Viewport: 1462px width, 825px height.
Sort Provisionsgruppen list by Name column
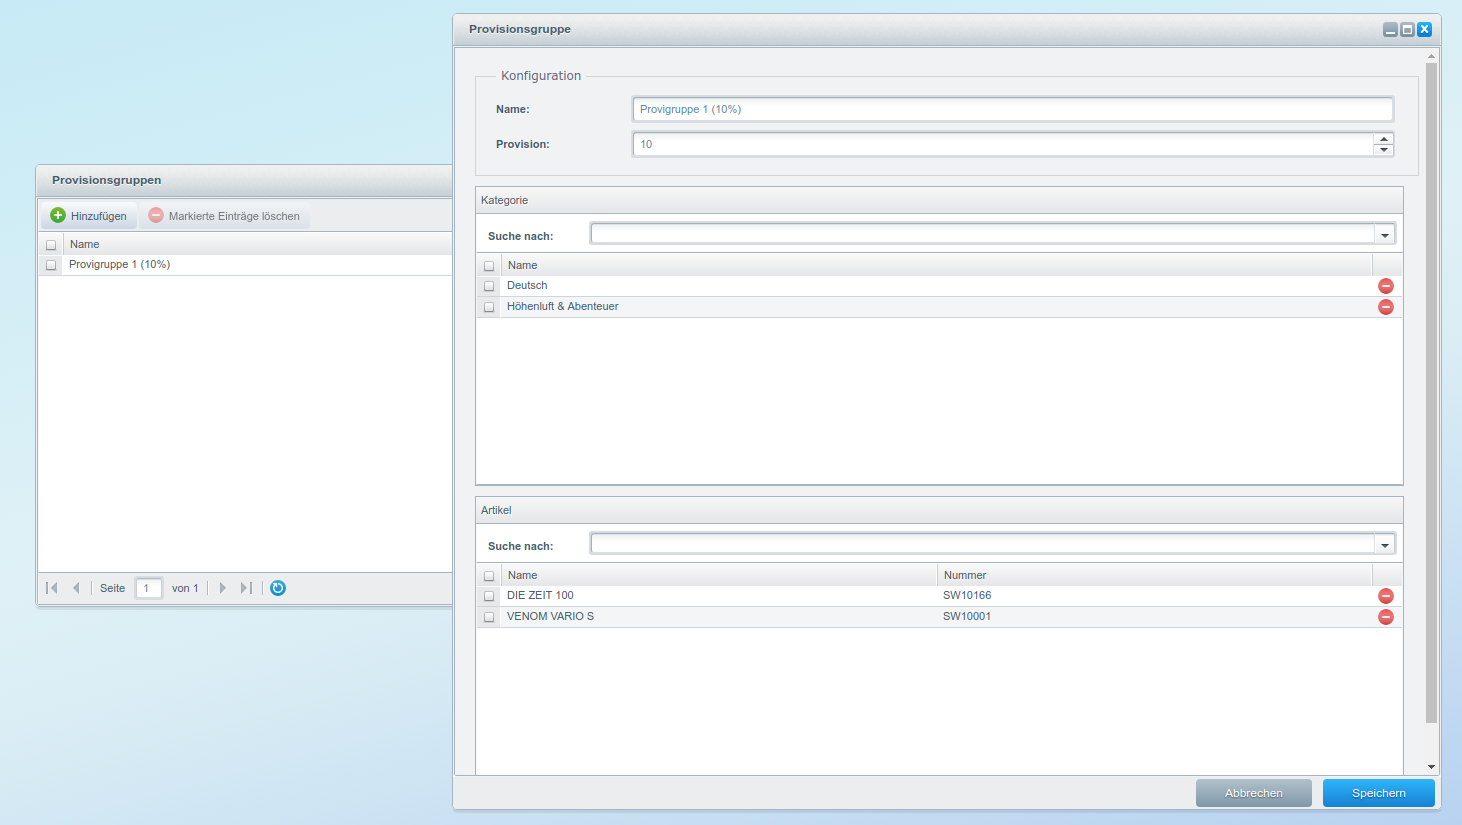[258, 244]
